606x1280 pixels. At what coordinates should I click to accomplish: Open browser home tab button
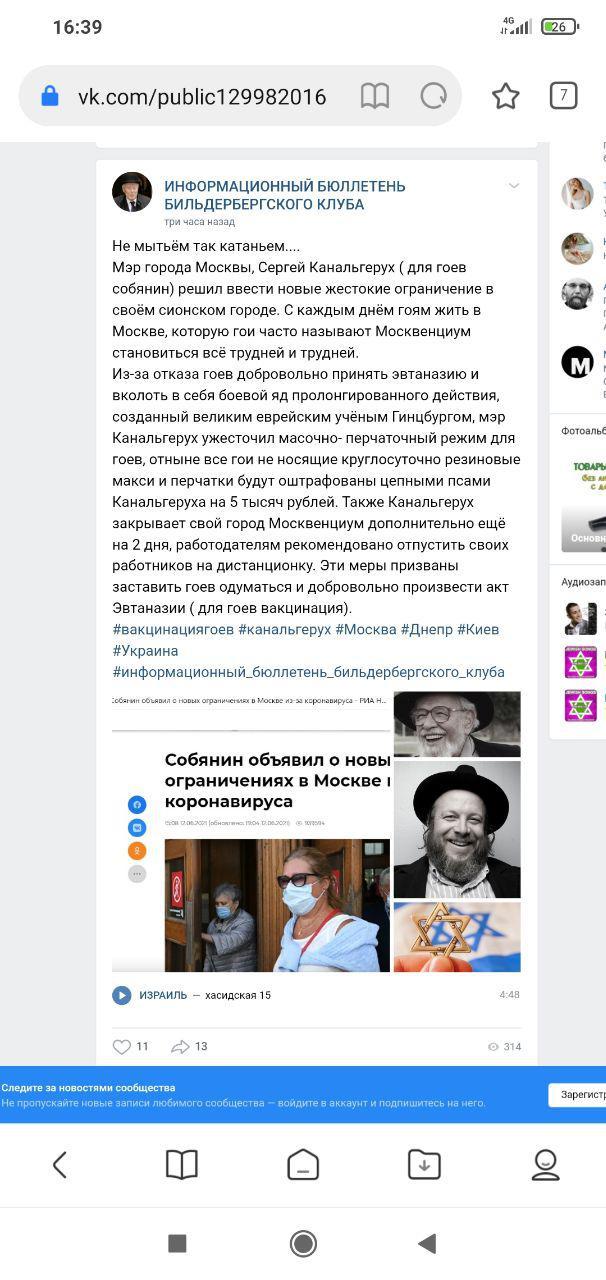(303, 1164)
